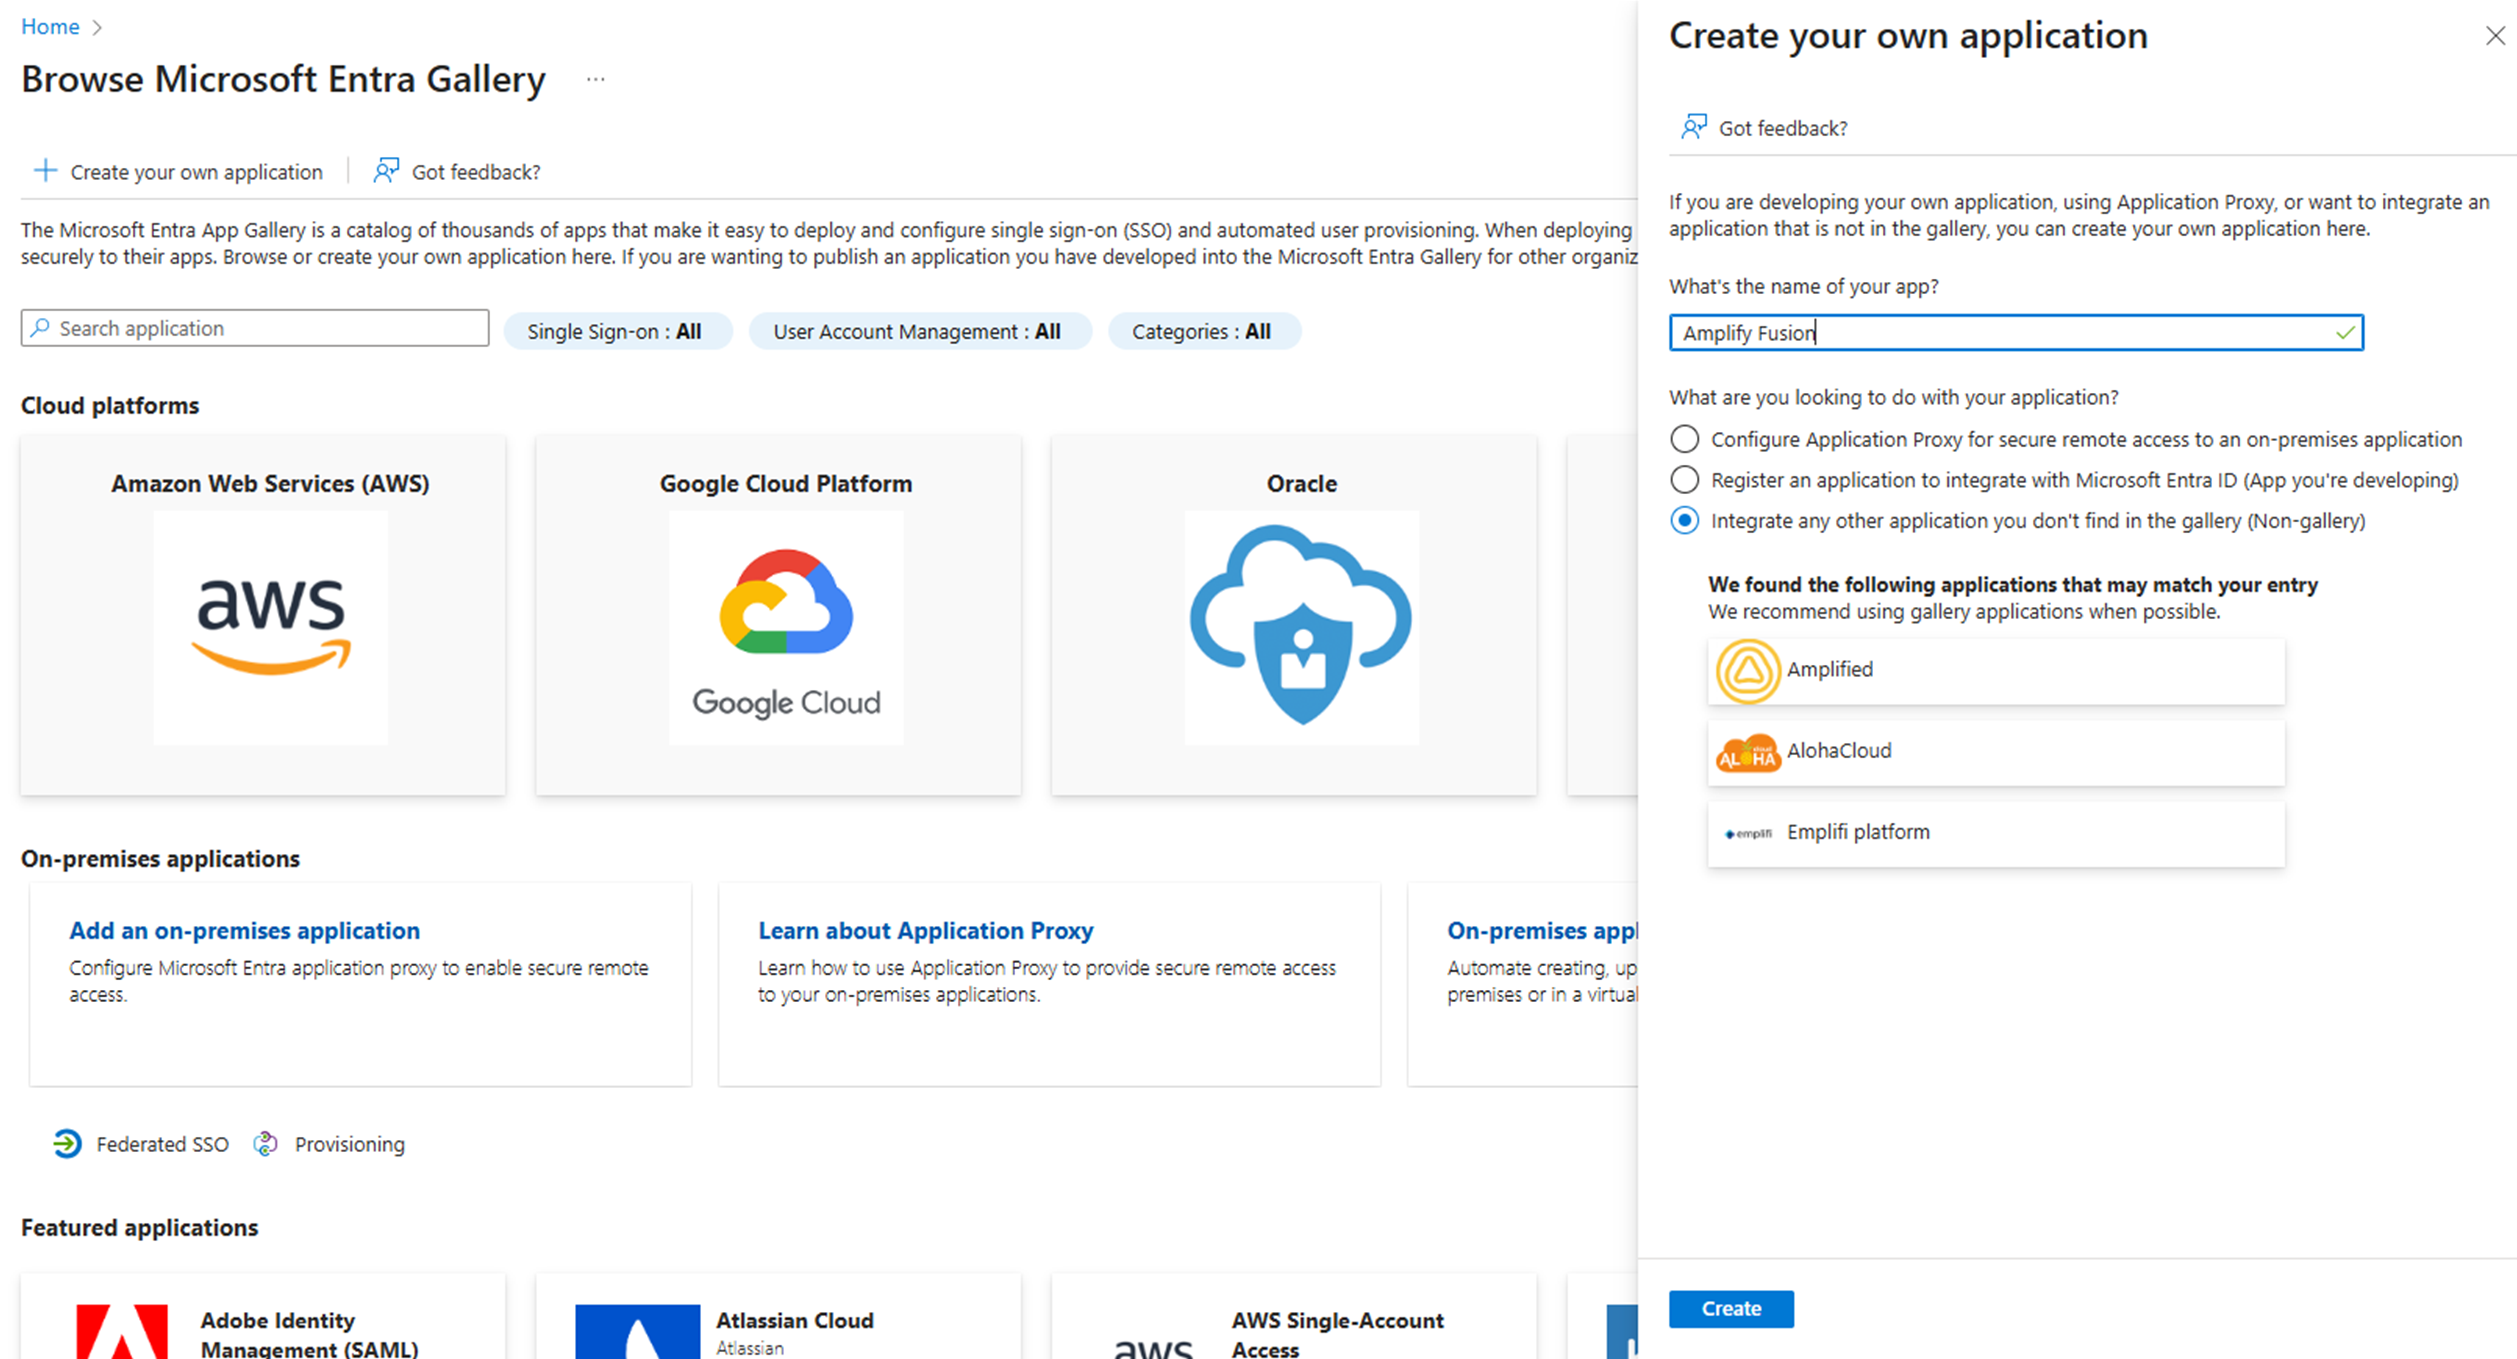Click the Google Cloud logo
Image resolution: width=2517 pixels, height=1359 pixels.
786,627
